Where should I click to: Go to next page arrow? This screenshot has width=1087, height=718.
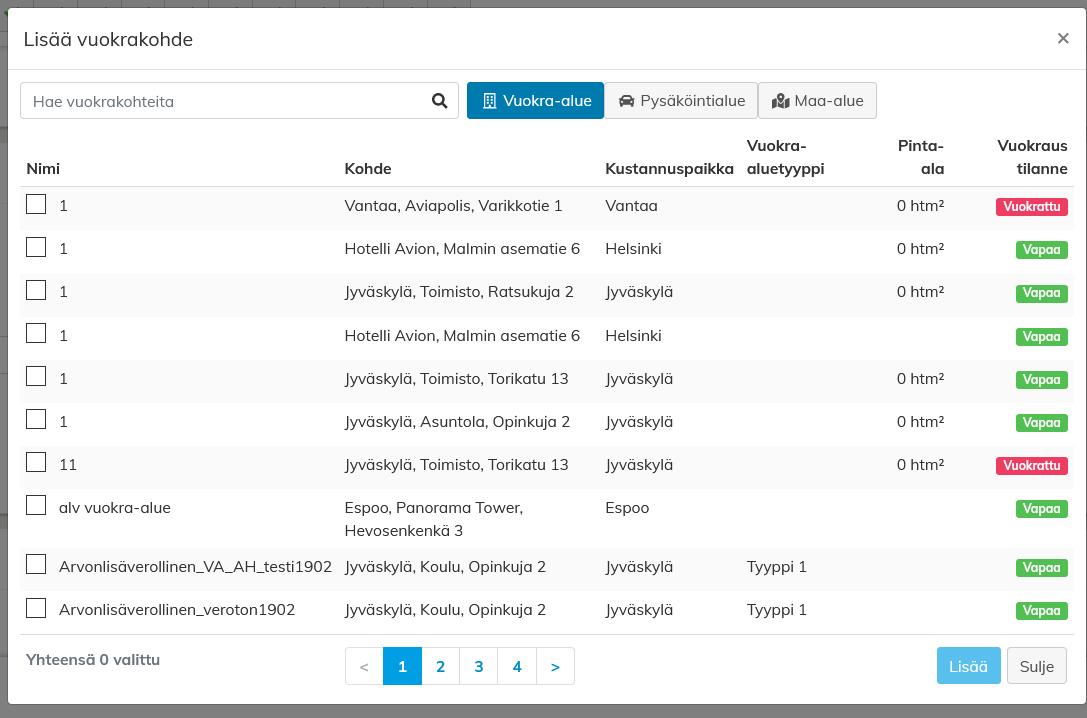click(x=555, y=666)
